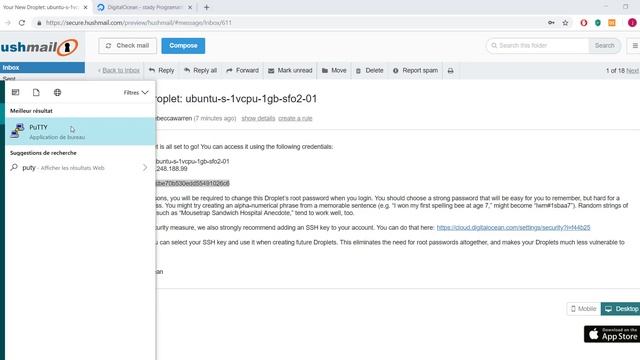The image size is (640, 360).
Task: Click the saved password key icon
Action: [x=551, y=23]
